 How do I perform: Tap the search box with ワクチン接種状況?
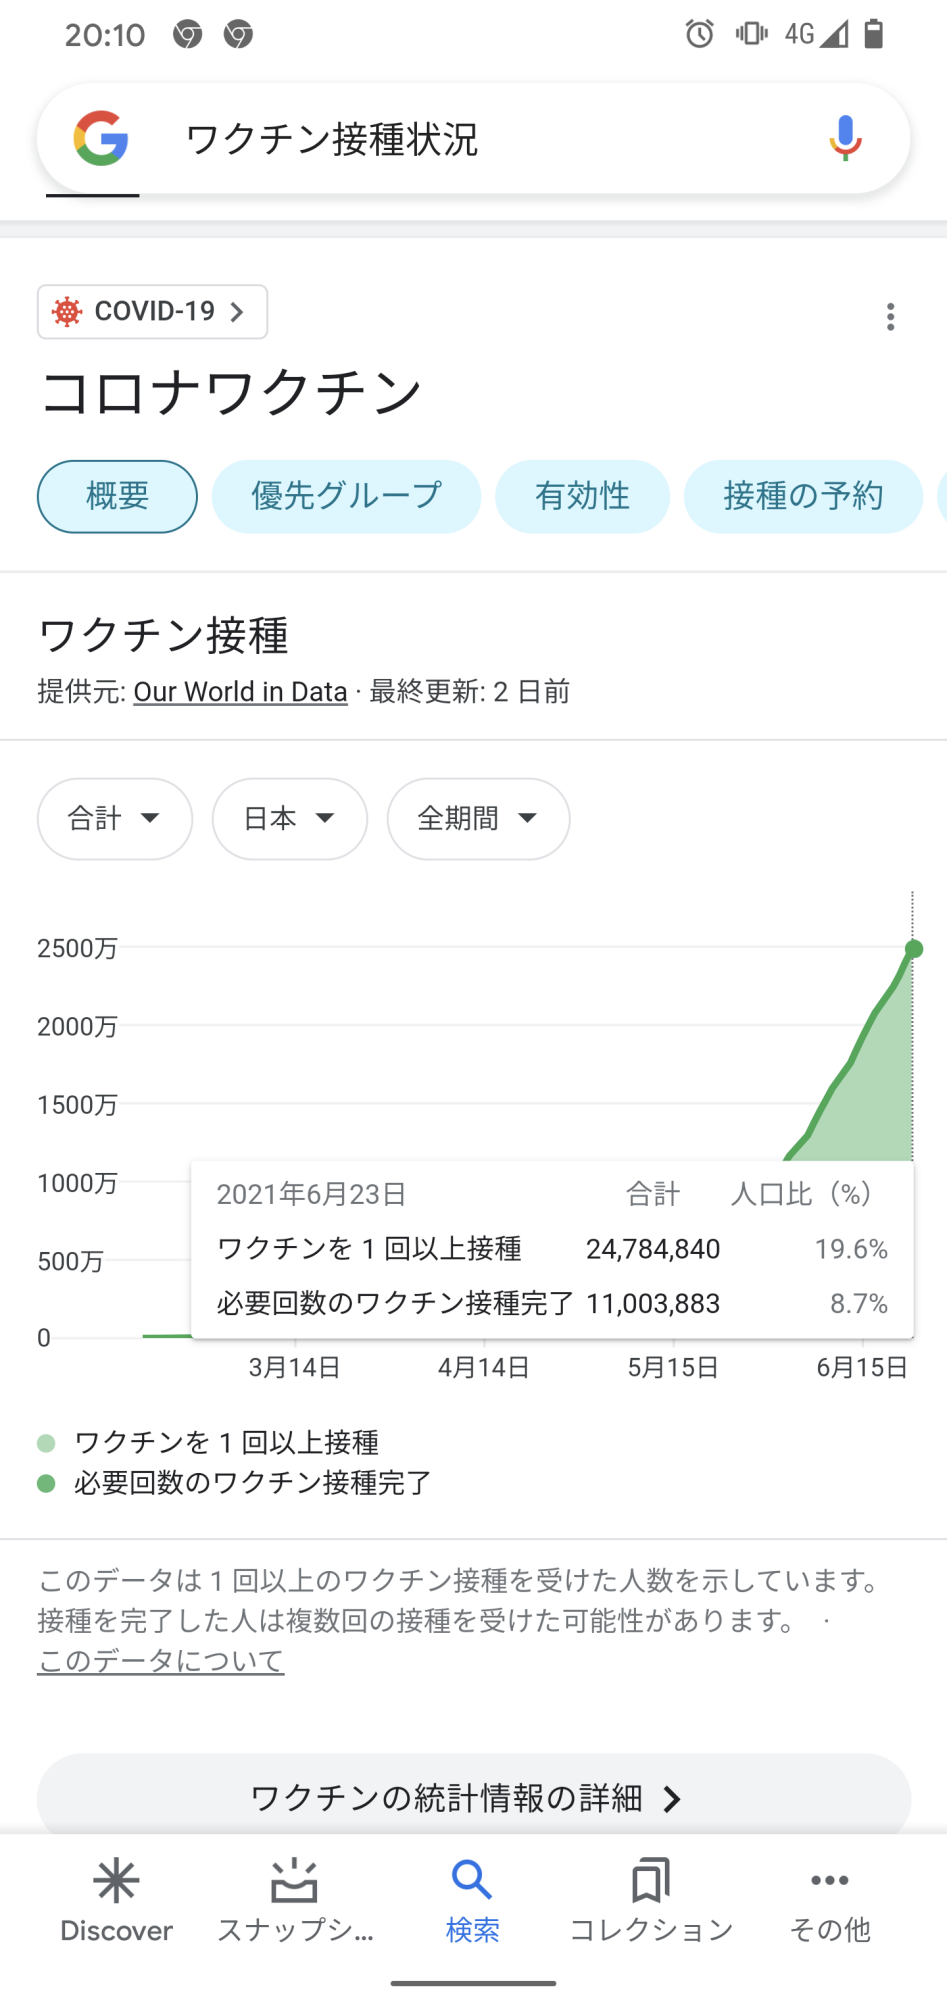tap(480, 138)
